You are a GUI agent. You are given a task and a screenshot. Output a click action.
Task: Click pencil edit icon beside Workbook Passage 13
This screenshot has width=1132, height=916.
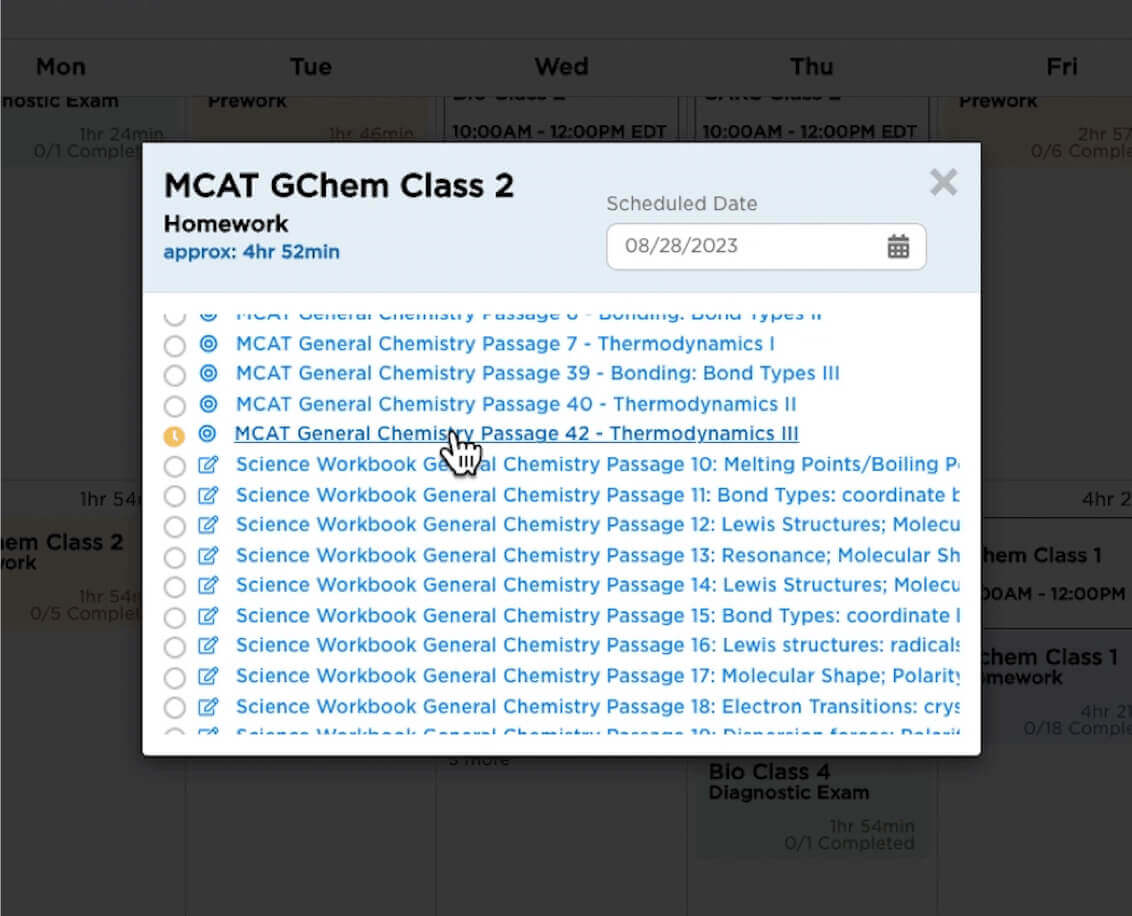pyautogui.click(x=208, y=556)
